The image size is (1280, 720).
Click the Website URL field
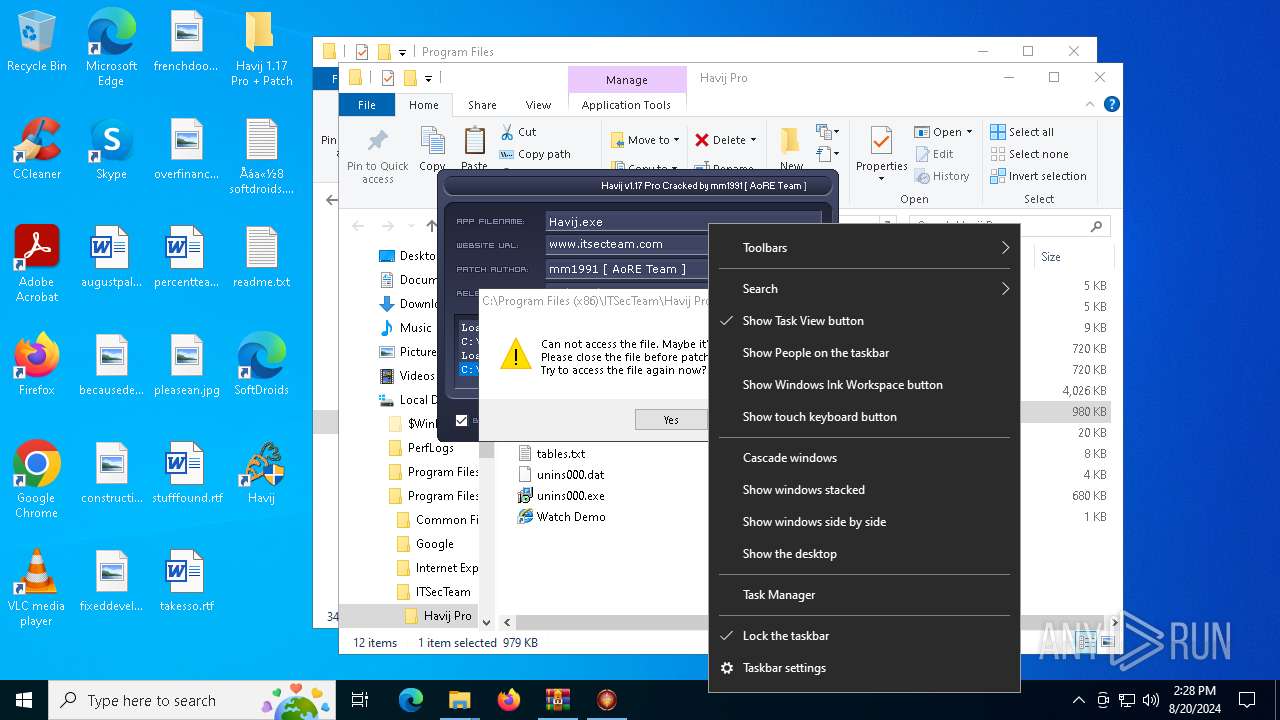[627, 244]
